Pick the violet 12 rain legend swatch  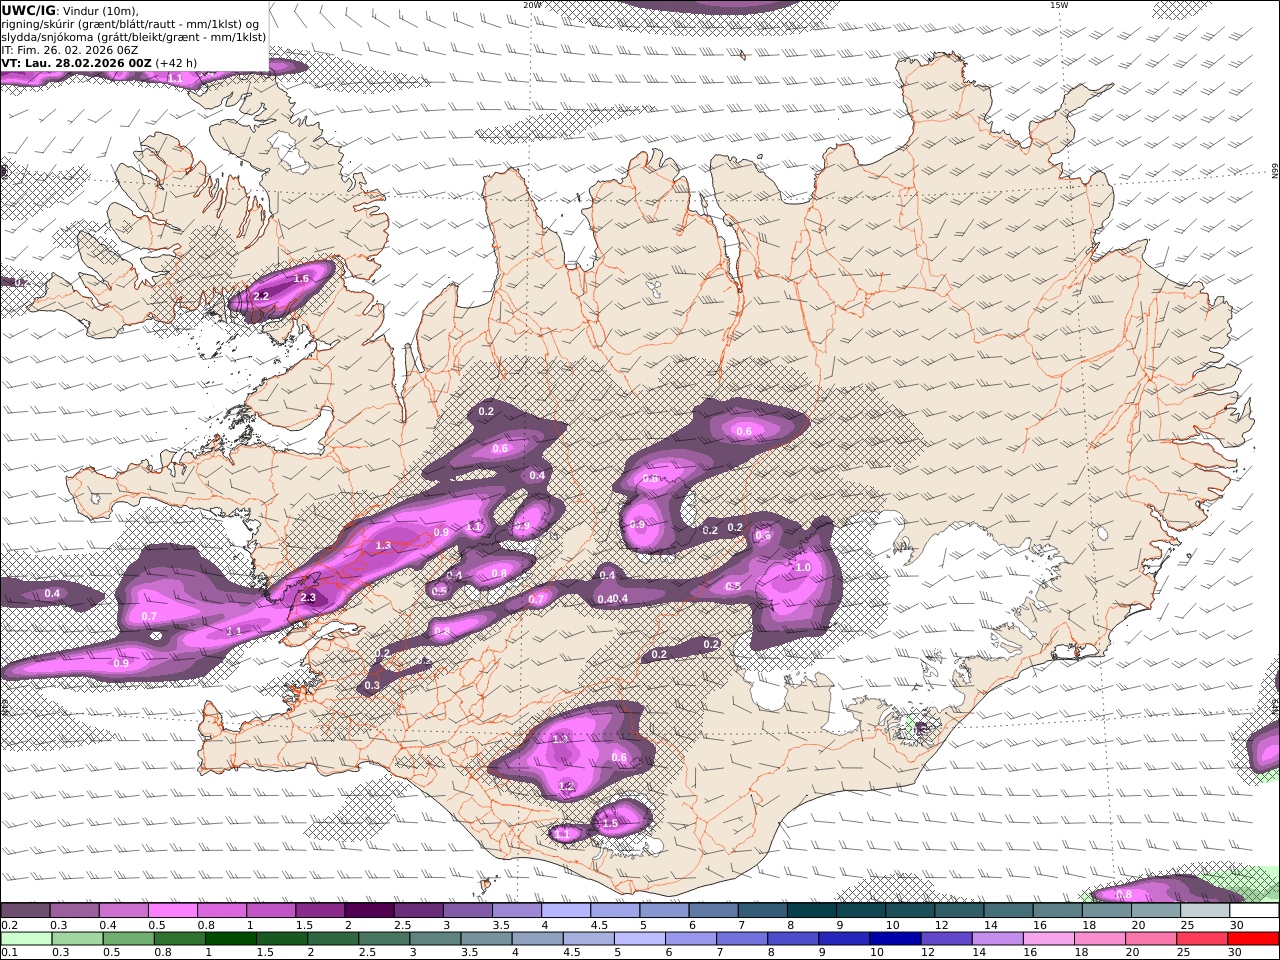(945, 939)
